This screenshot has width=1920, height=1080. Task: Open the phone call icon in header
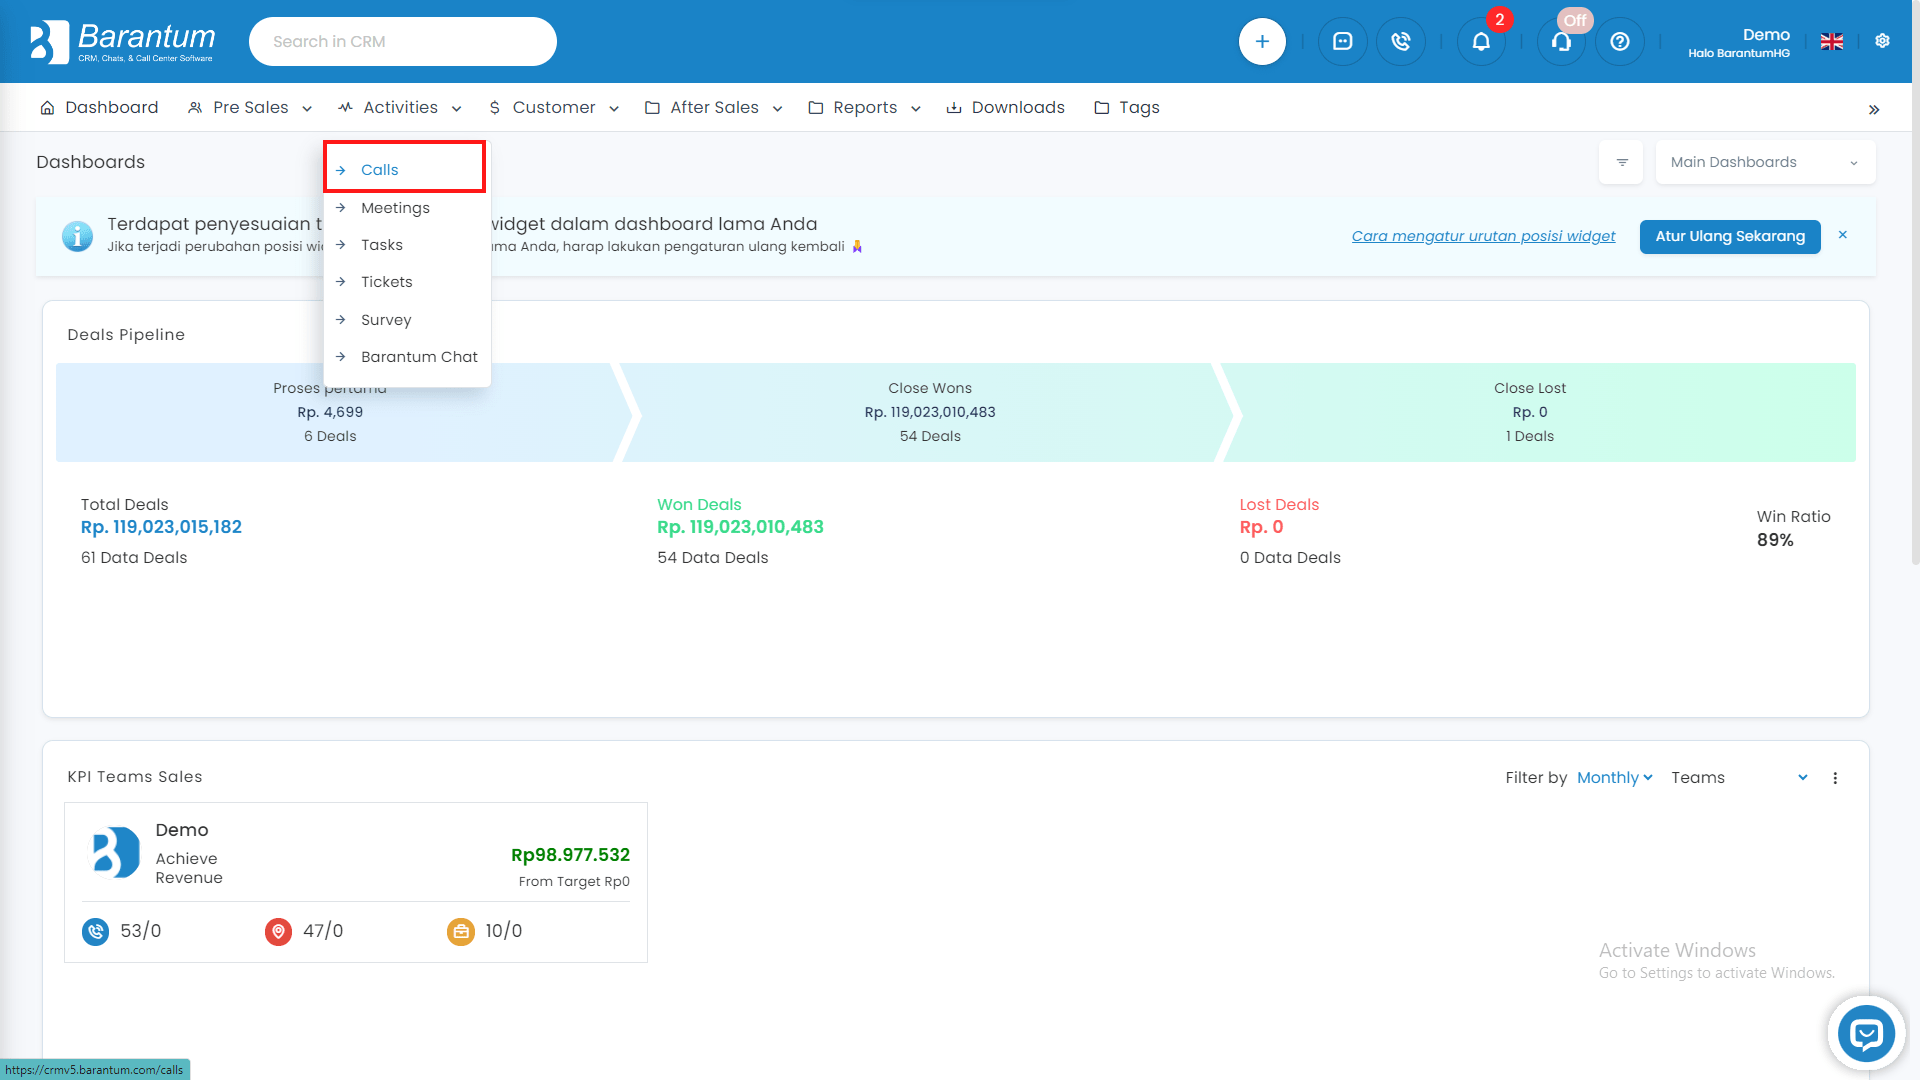pos(1401,41)
